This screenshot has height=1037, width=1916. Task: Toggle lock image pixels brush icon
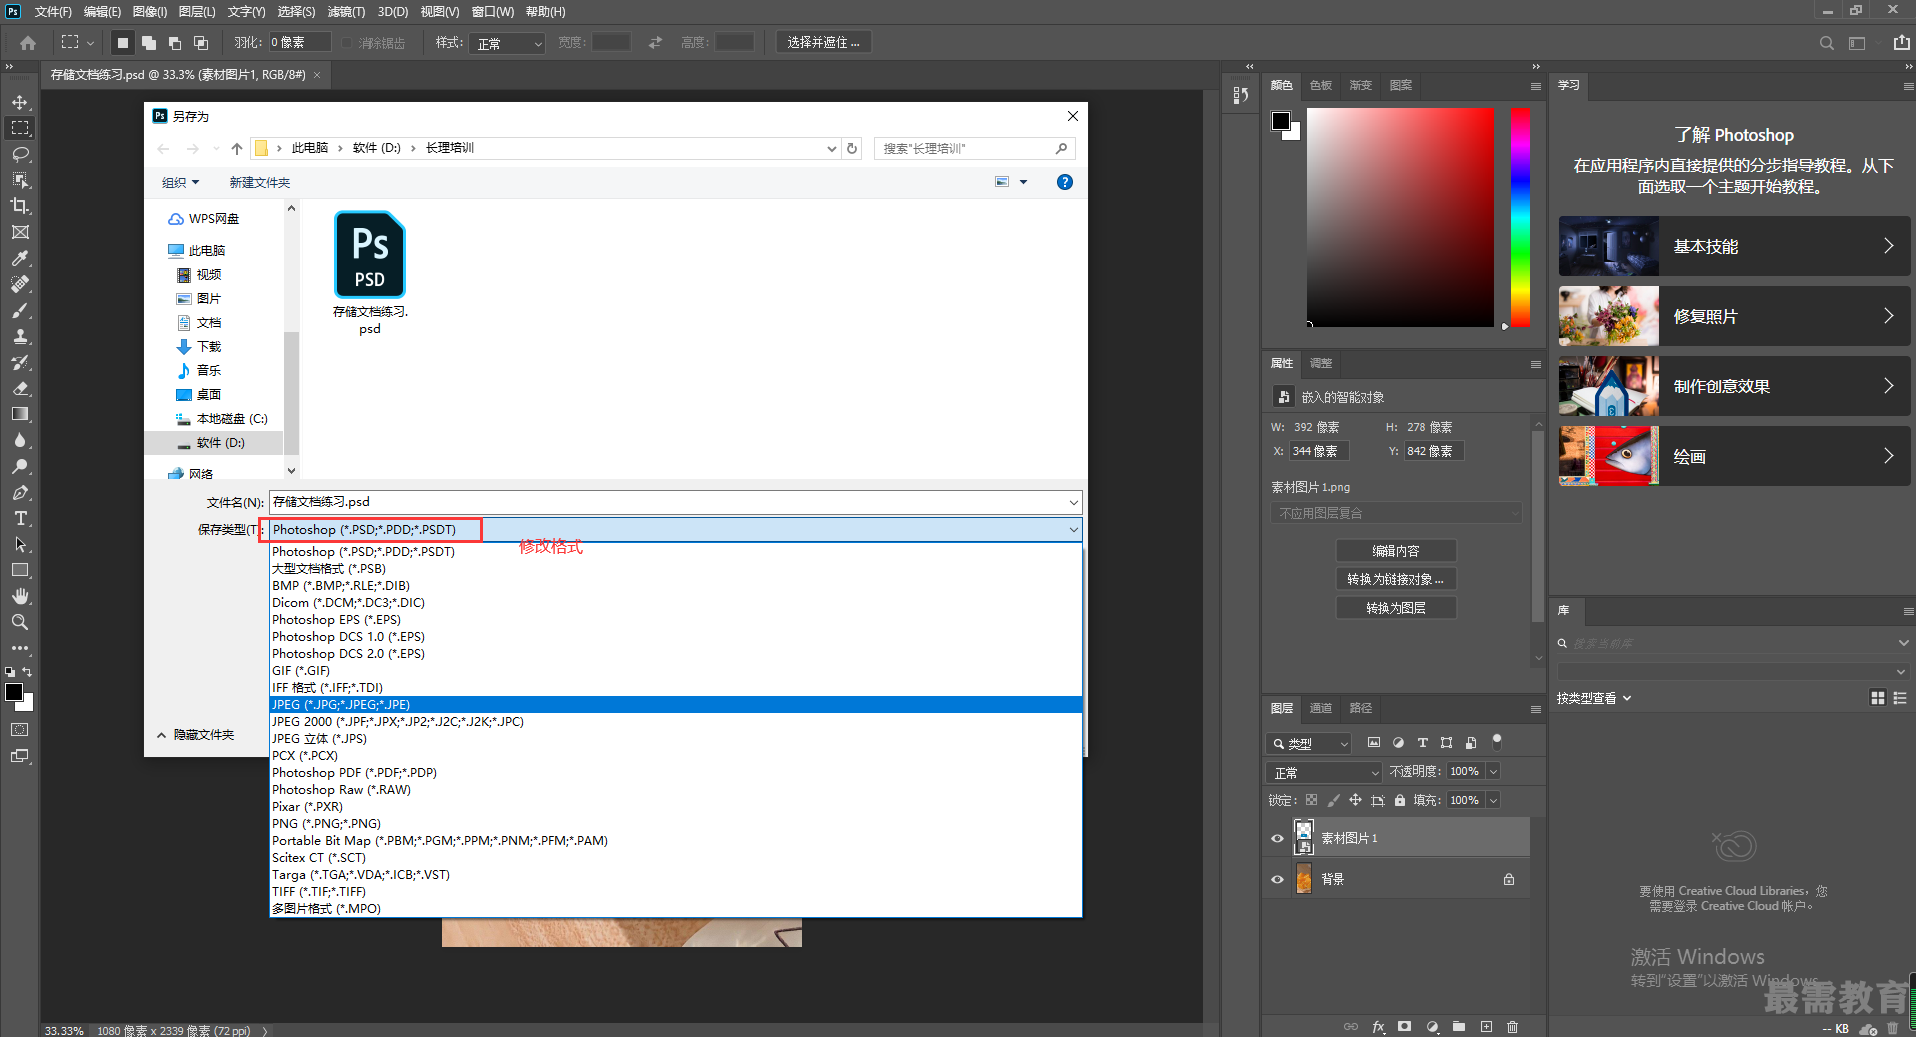(1333, 800)
